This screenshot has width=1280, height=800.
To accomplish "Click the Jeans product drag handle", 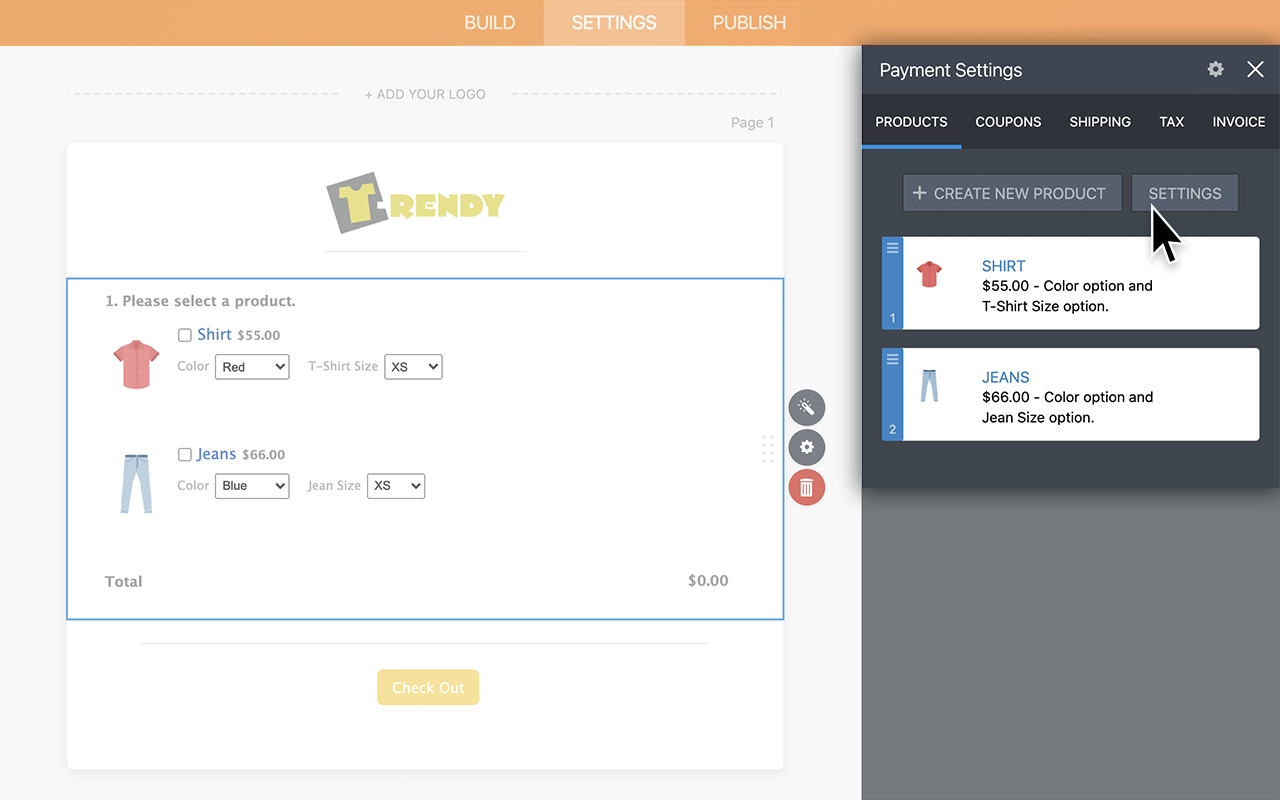I will [x=893, y=359].
